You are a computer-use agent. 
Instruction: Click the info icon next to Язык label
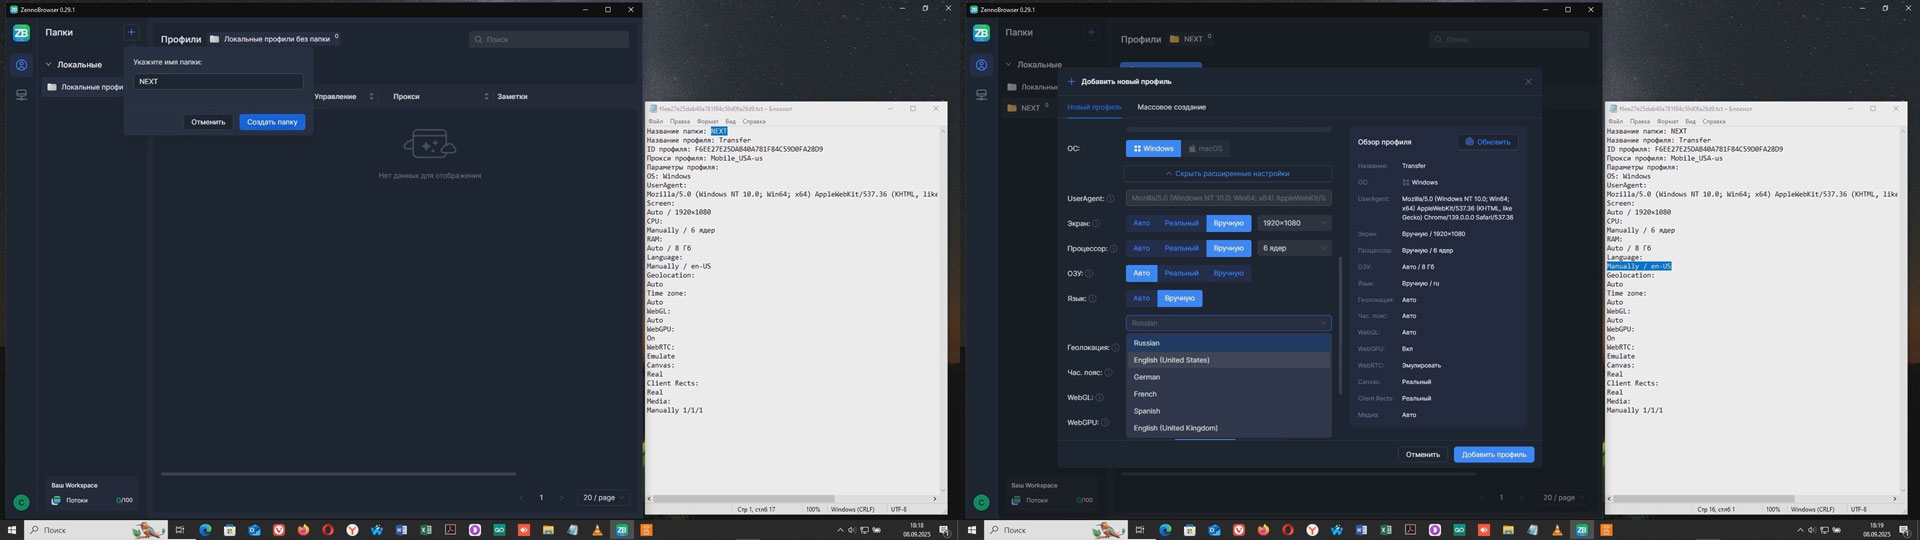coord(1092,298)
